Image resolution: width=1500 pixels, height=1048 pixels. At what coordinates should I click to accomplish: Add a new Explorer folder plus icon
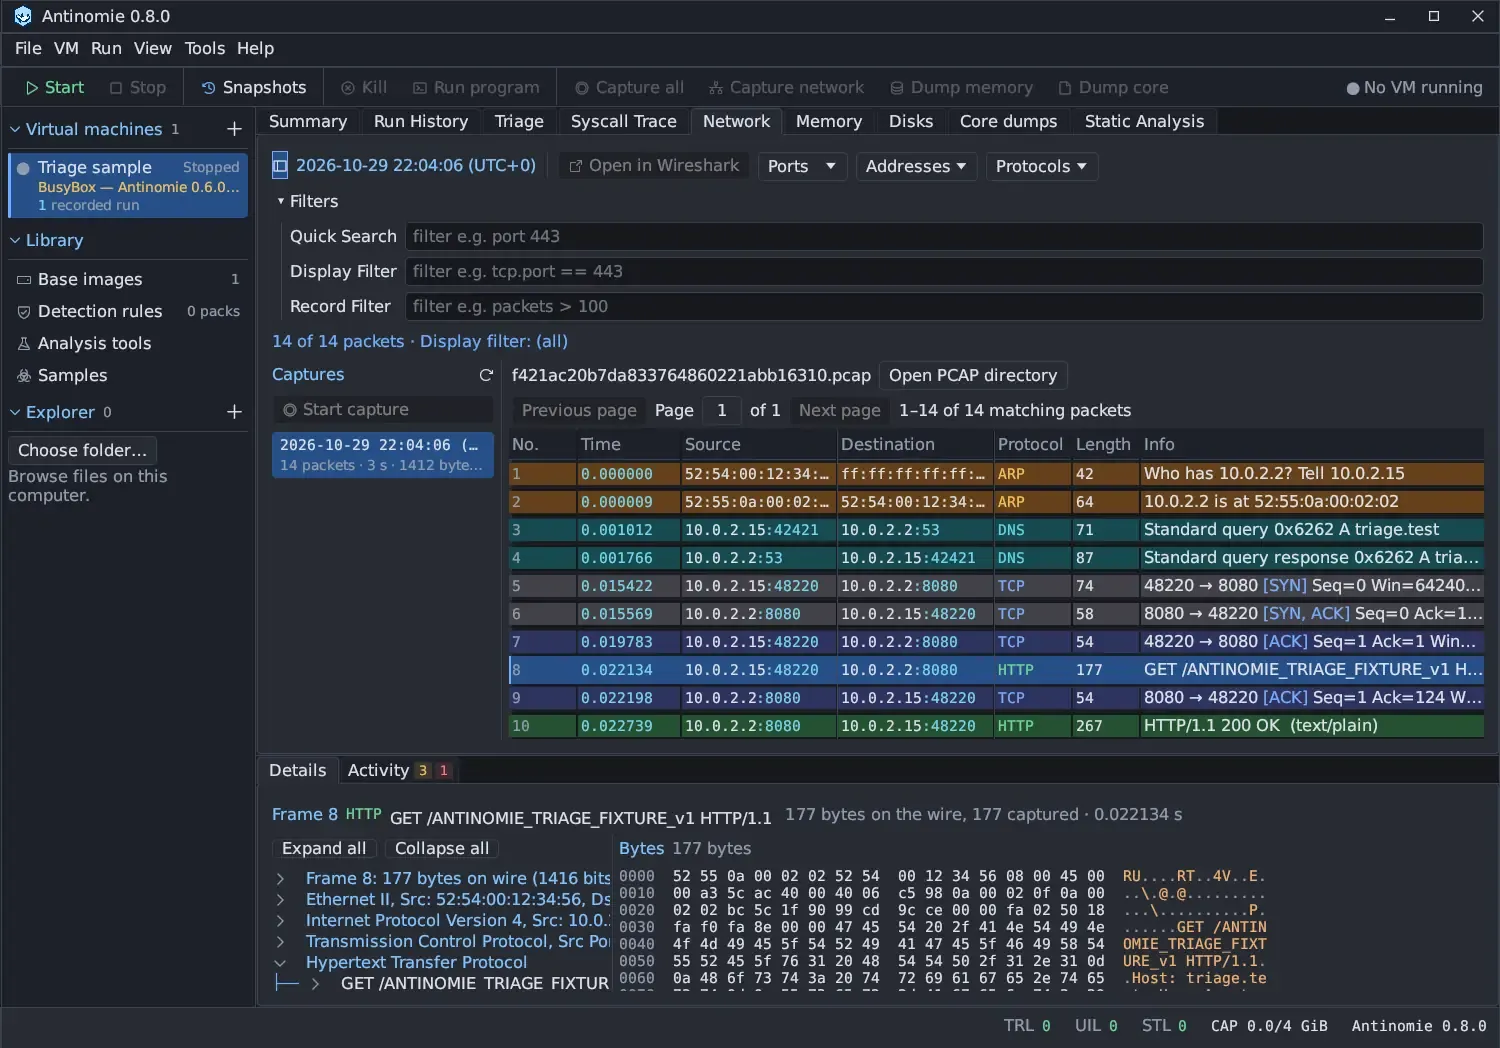pyautogui.click(x=234, y=412)
